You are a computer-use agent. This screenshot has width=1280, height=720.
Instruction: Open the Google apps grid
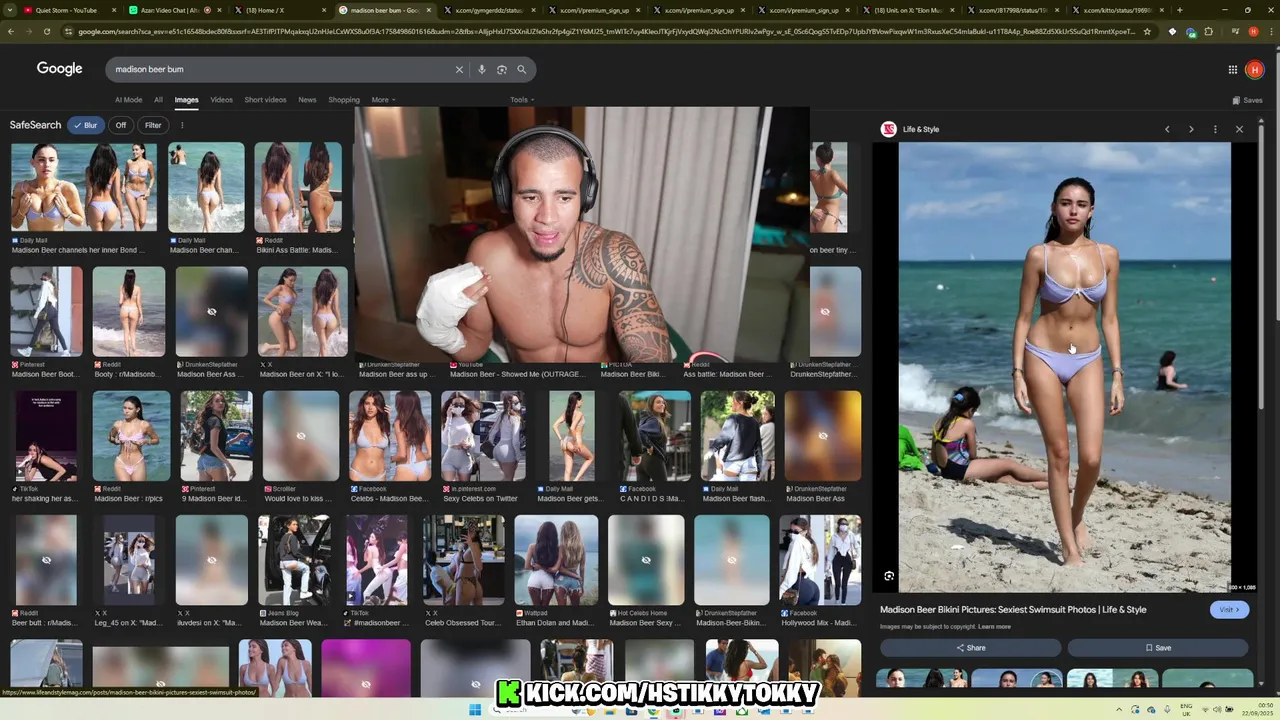pos(1233,69)
